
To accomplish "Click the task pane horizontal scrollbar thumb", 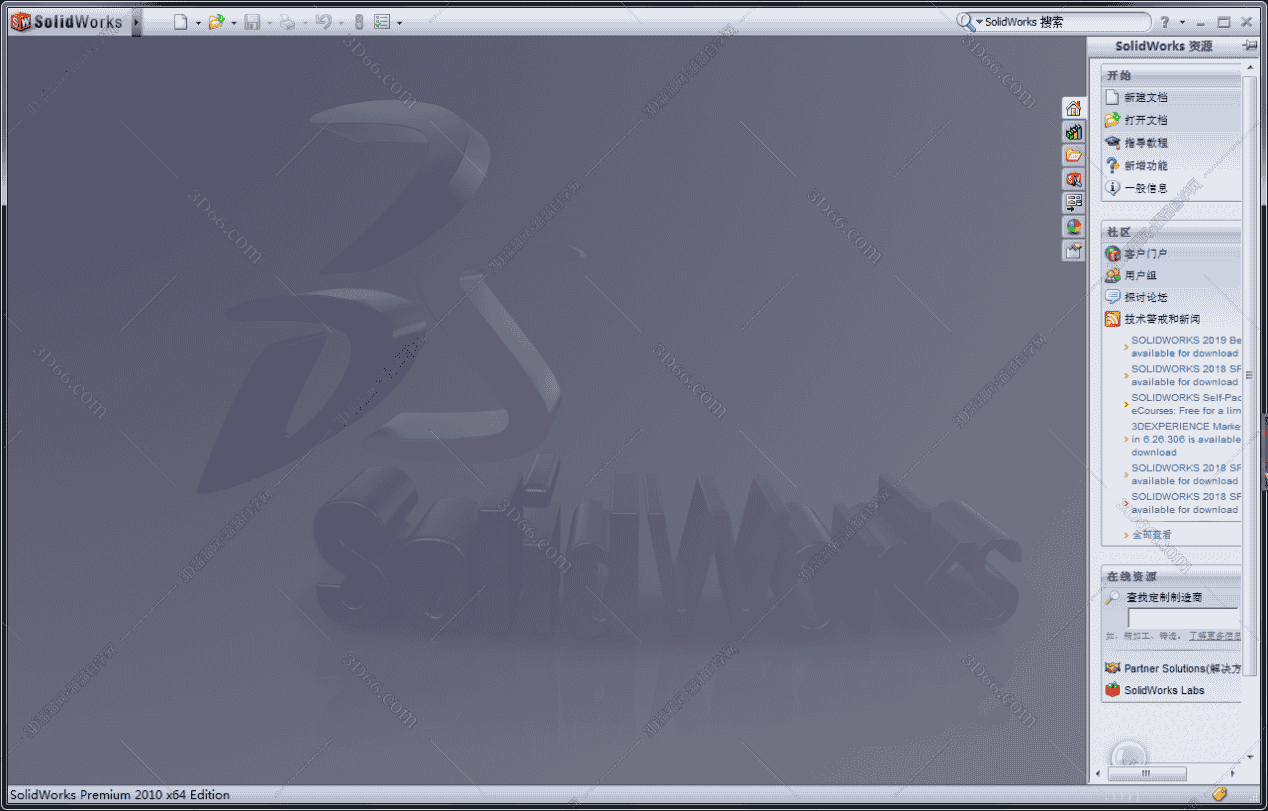I will pos(1146,773).
